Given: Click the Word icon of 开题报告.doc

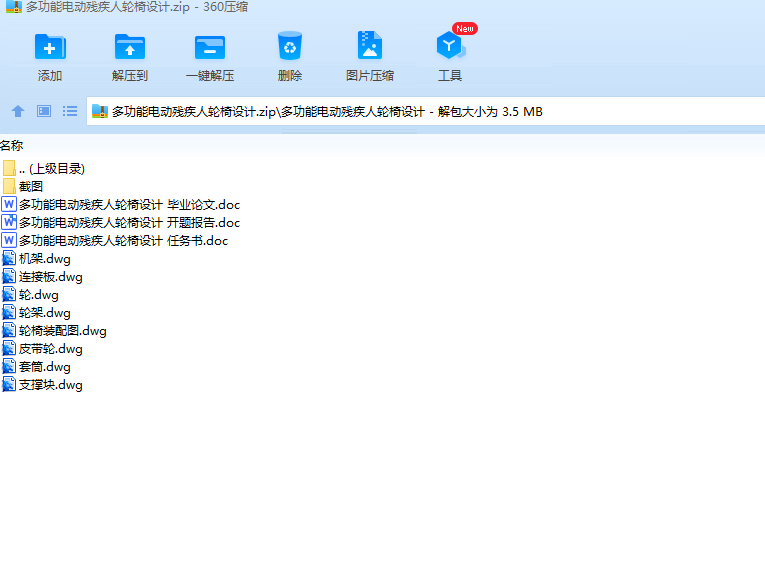Looking at the screenshot, I should tap(9, 222).
